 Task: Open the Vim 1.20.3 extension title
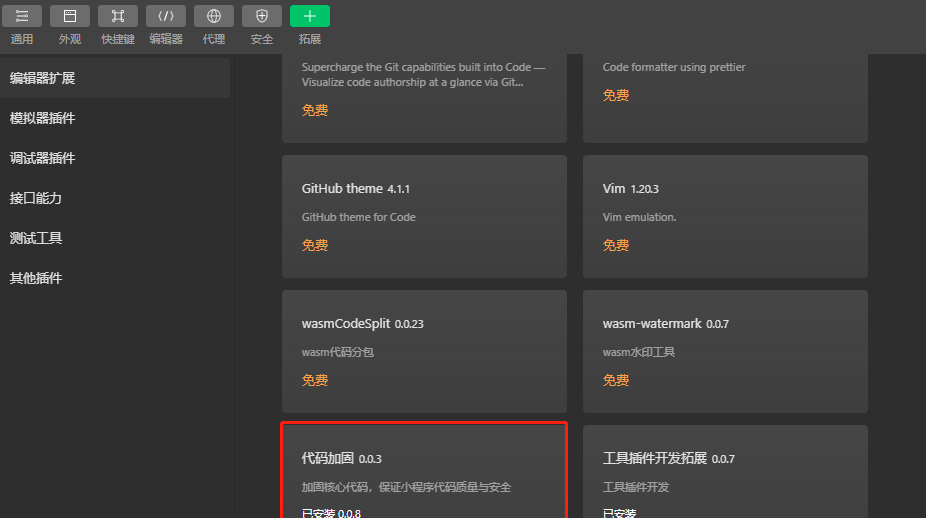pyautogui.click(x=631, y=188)
